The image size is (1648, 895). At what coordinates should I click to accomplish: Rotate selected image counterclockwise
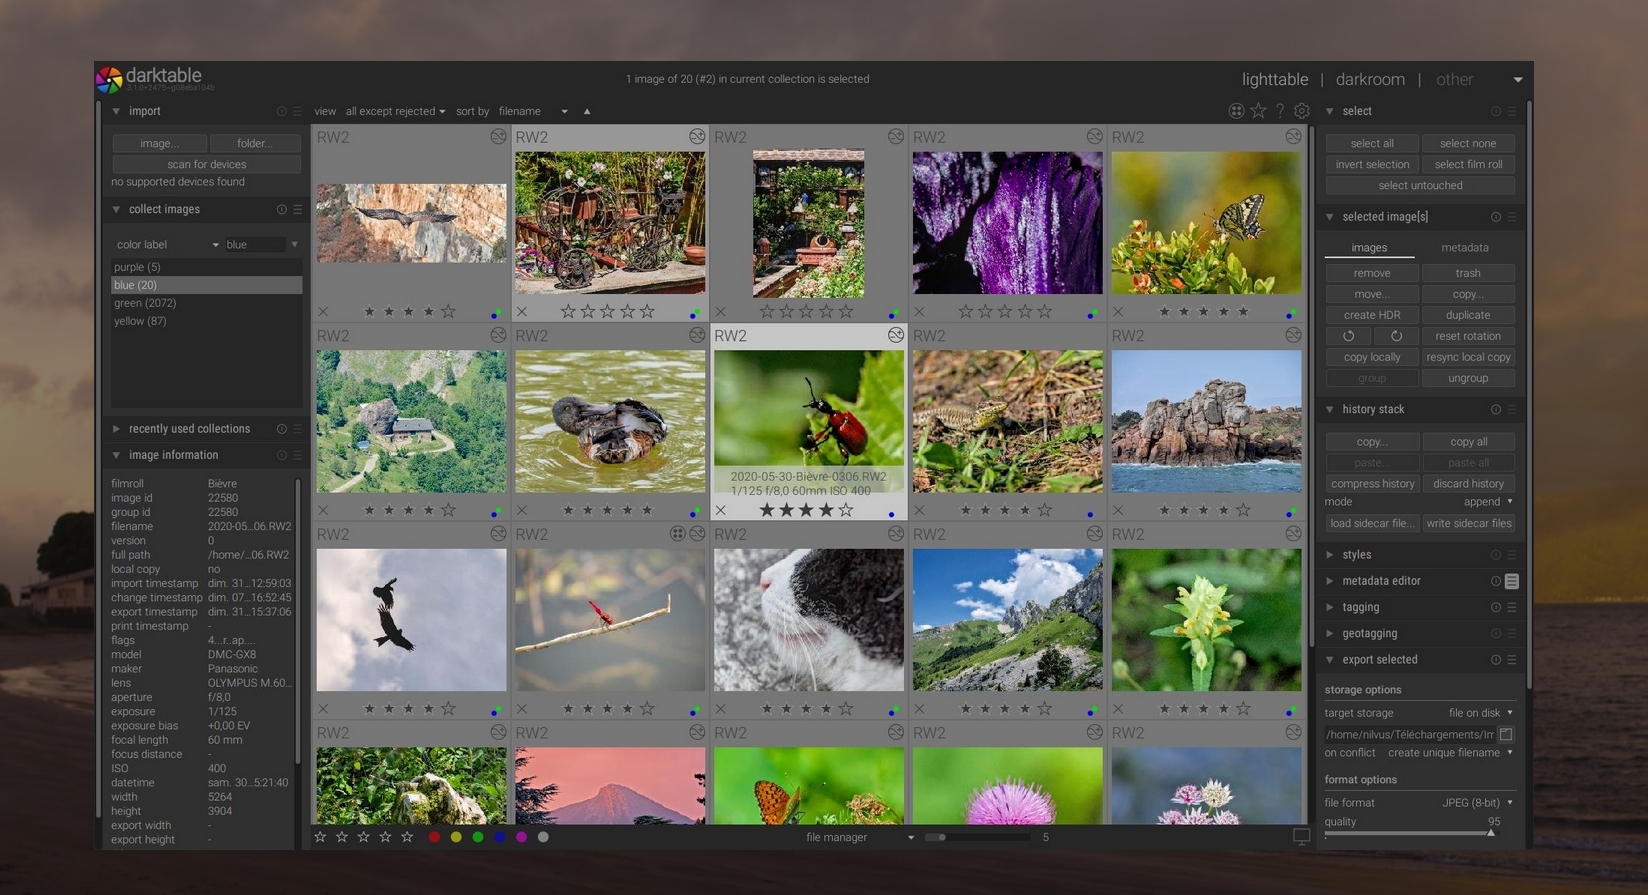[1348, 336]
